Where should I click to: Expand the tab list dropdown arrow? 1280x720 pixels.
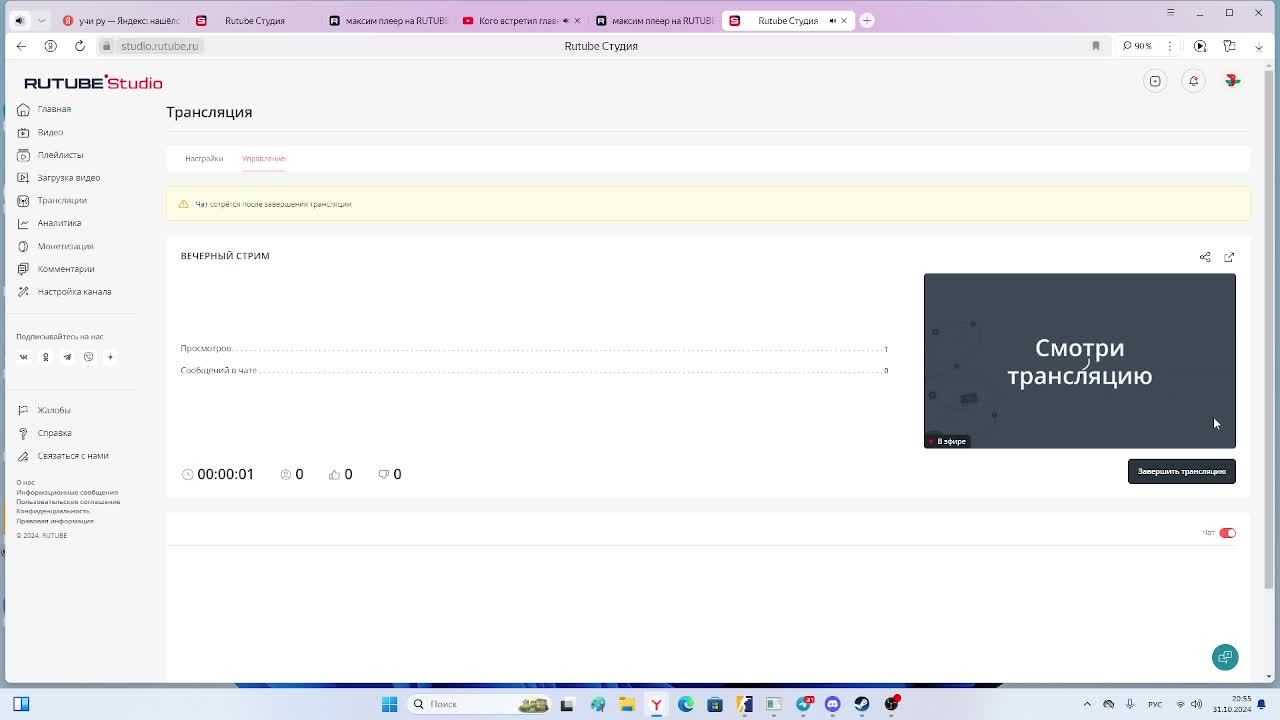pyautogui.click(x=42, y=20)
